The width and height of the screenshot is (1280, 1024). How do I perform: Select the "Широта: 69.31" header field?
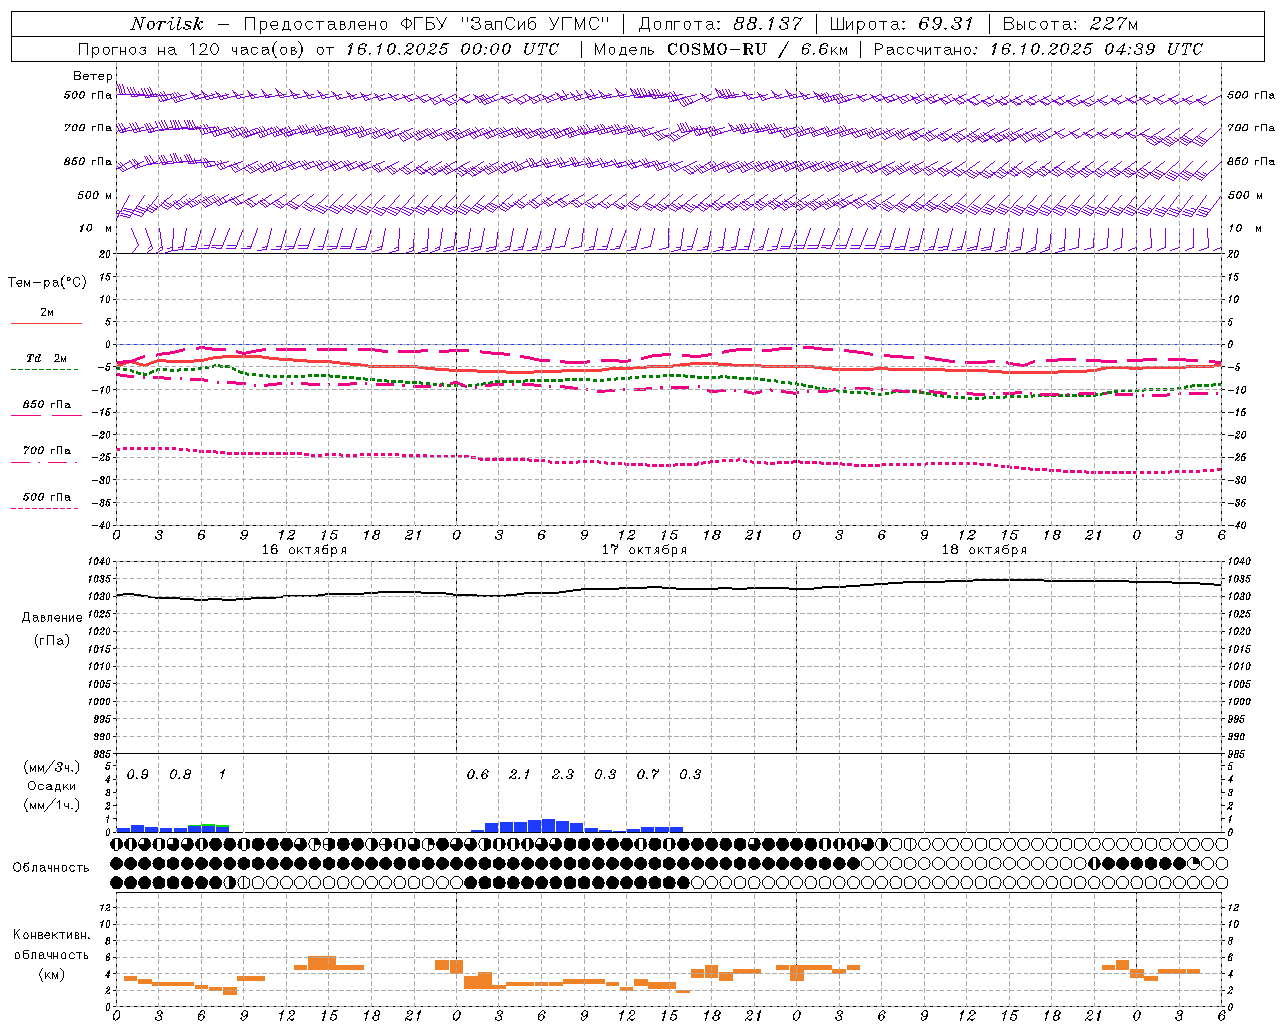click(x=902, y=24)
